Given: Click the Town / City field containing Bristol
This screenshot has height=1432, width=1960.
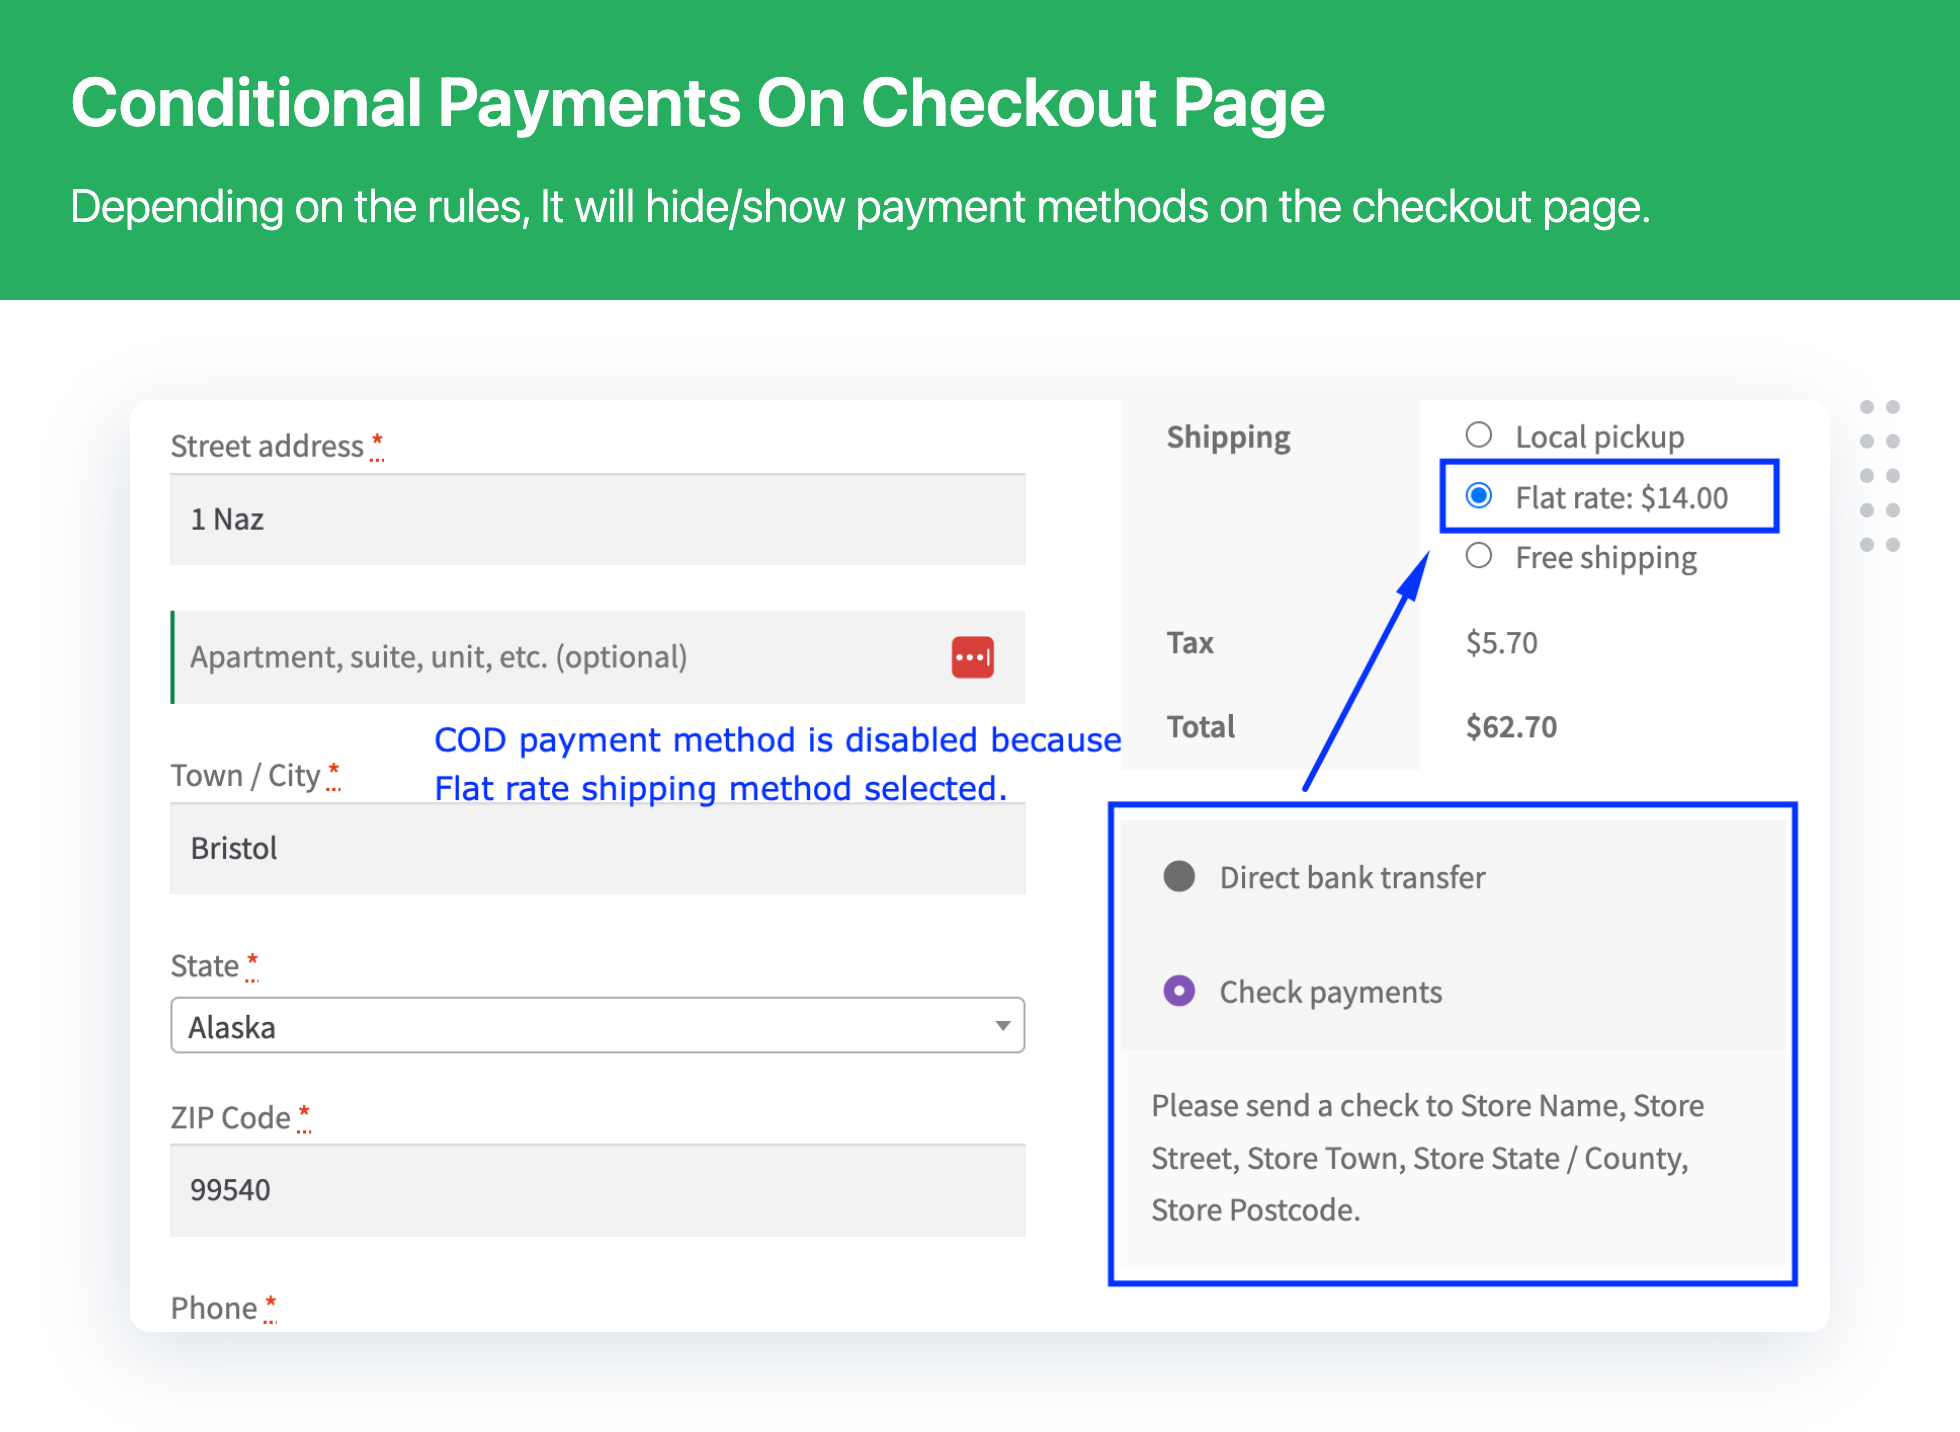Looking at the screenshot, I should (597, 848).
